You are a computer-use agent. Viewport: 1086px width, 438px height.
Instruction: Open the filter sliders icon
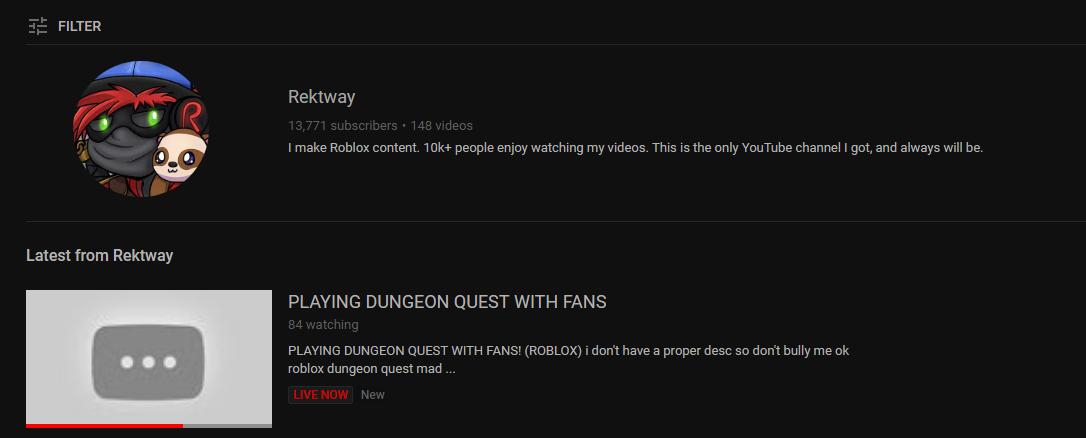[37, 26]
